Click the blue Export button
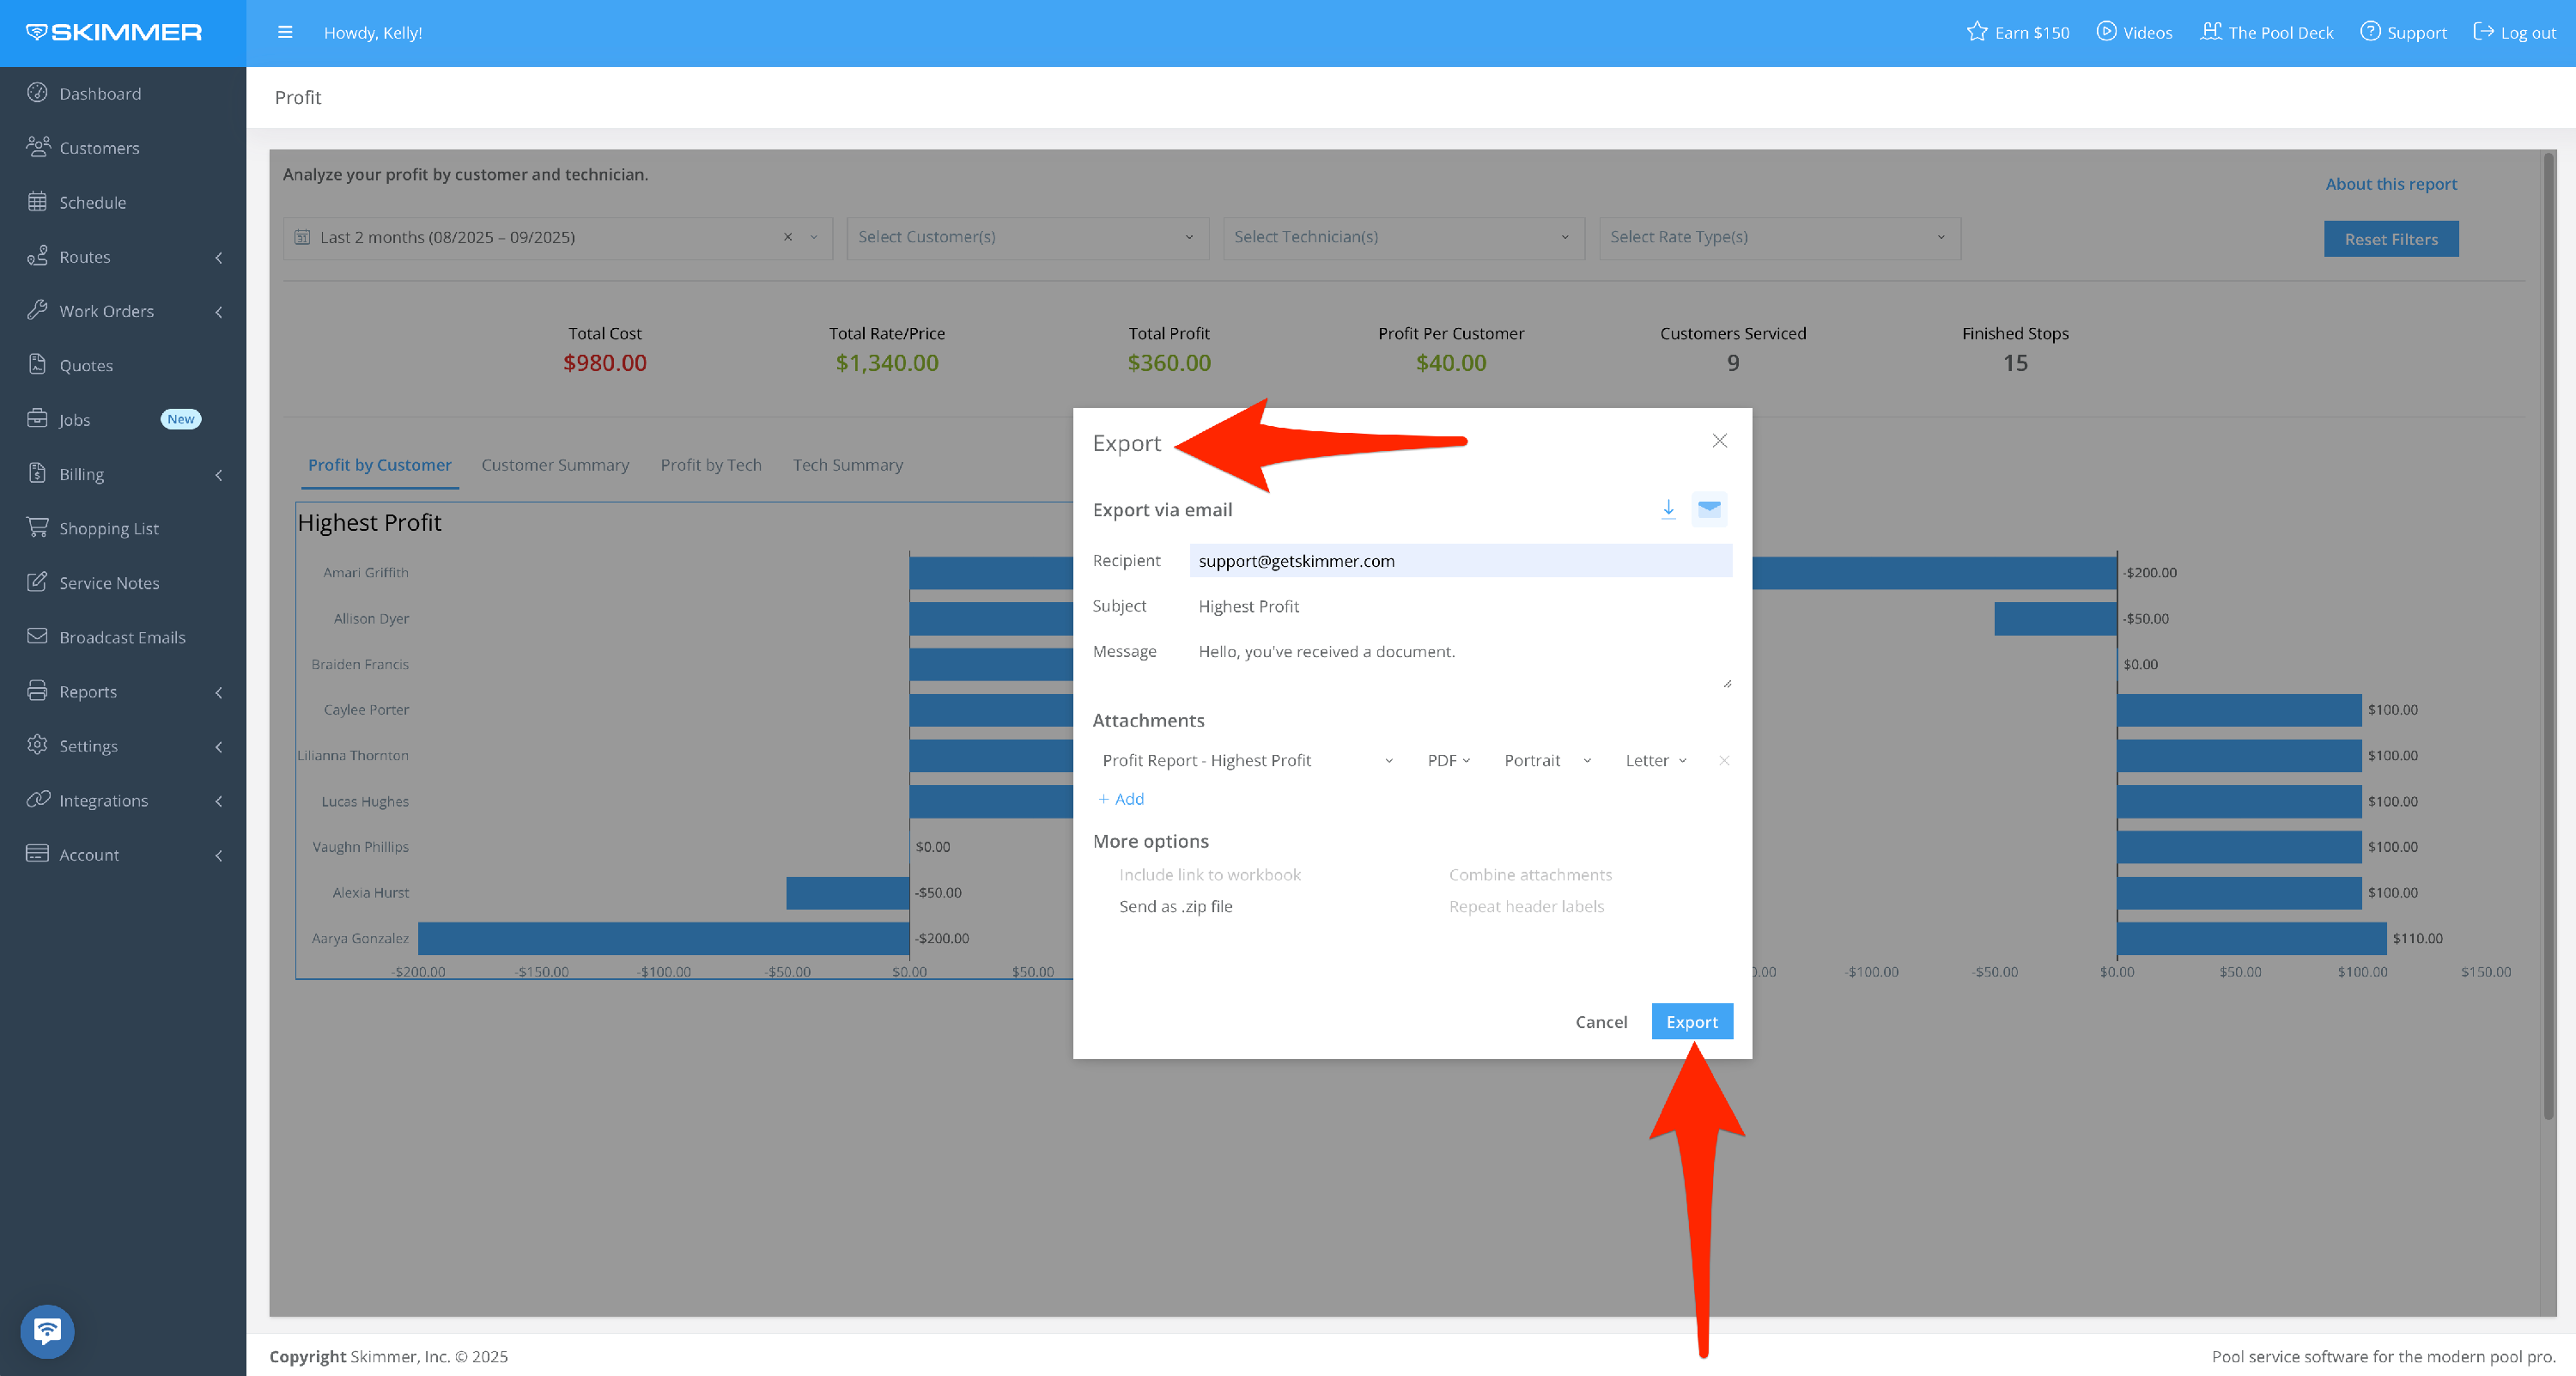This screenshot has width=2576, height=1376. (1691, 1021)
